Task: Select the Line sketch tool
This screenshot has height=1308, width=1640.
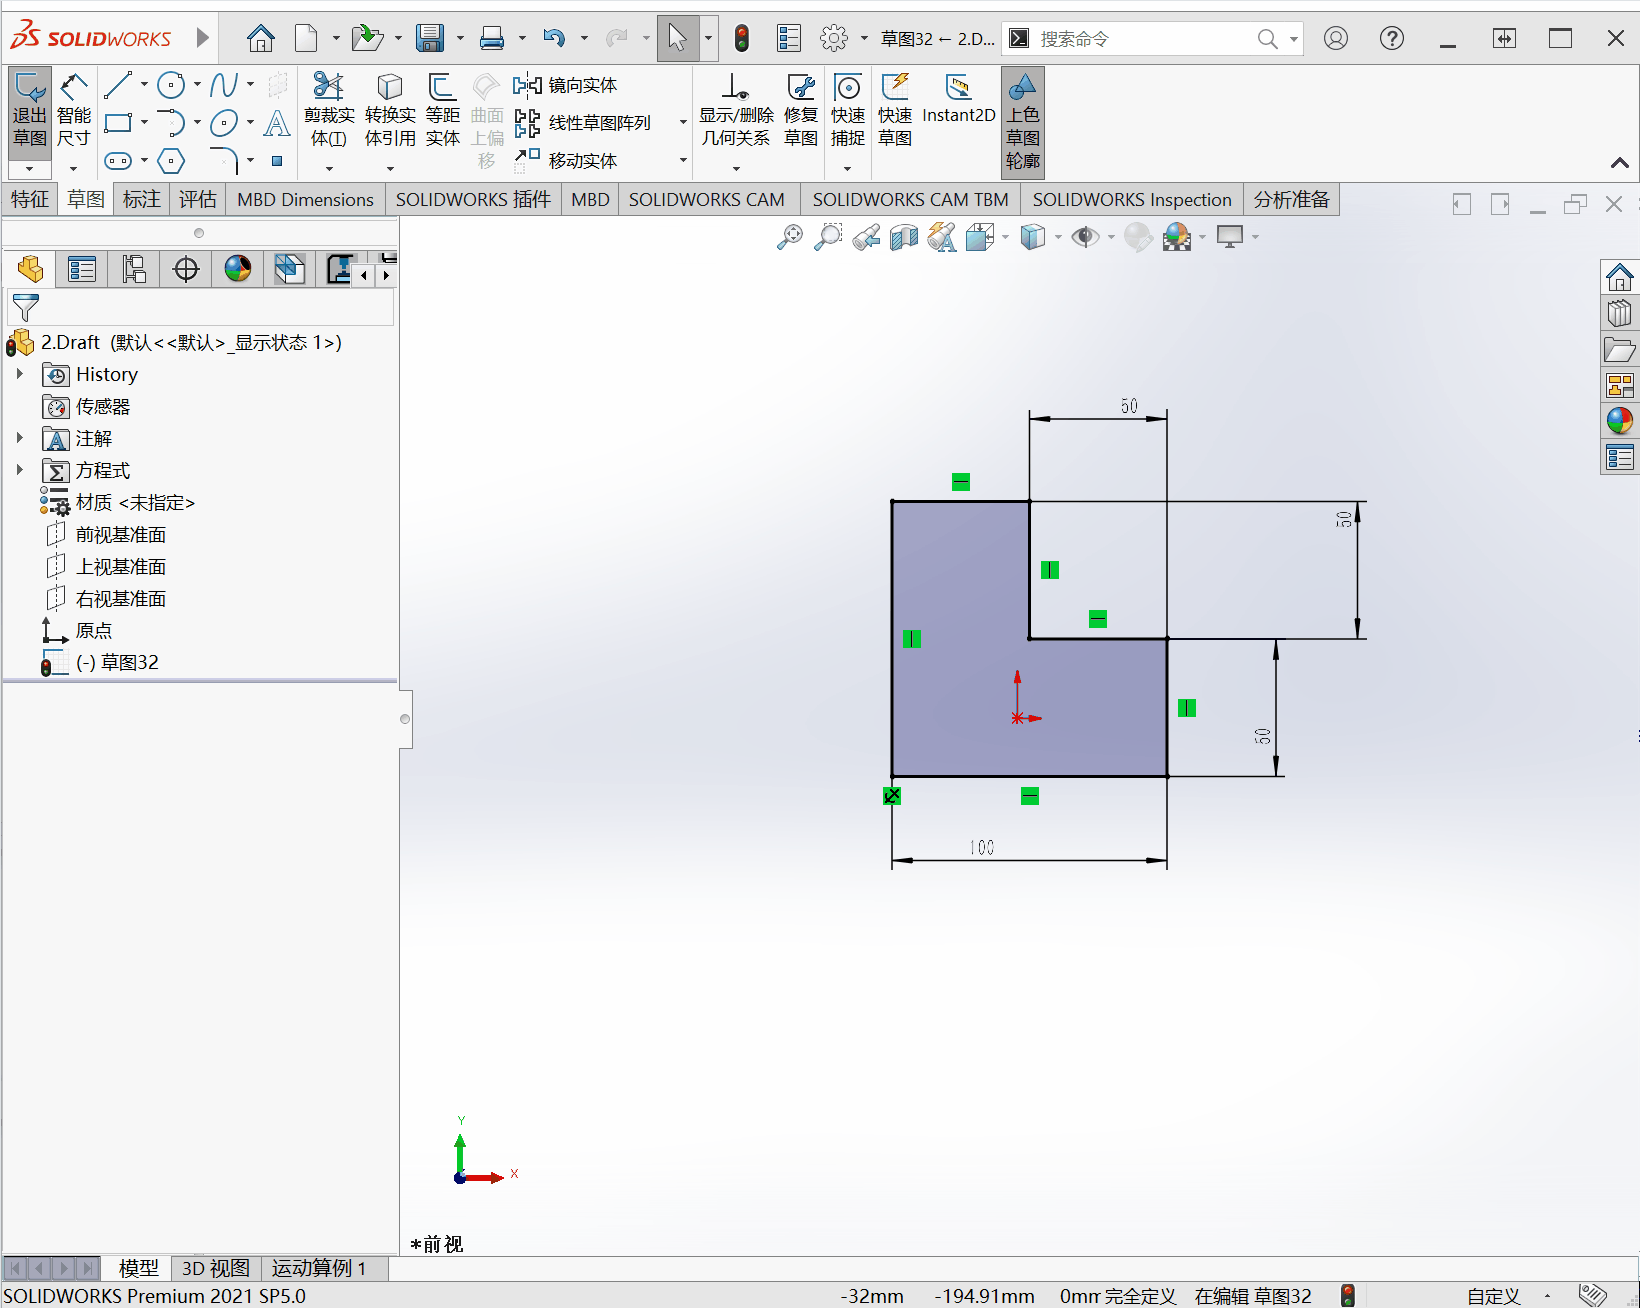Action: tap(118, 85)
